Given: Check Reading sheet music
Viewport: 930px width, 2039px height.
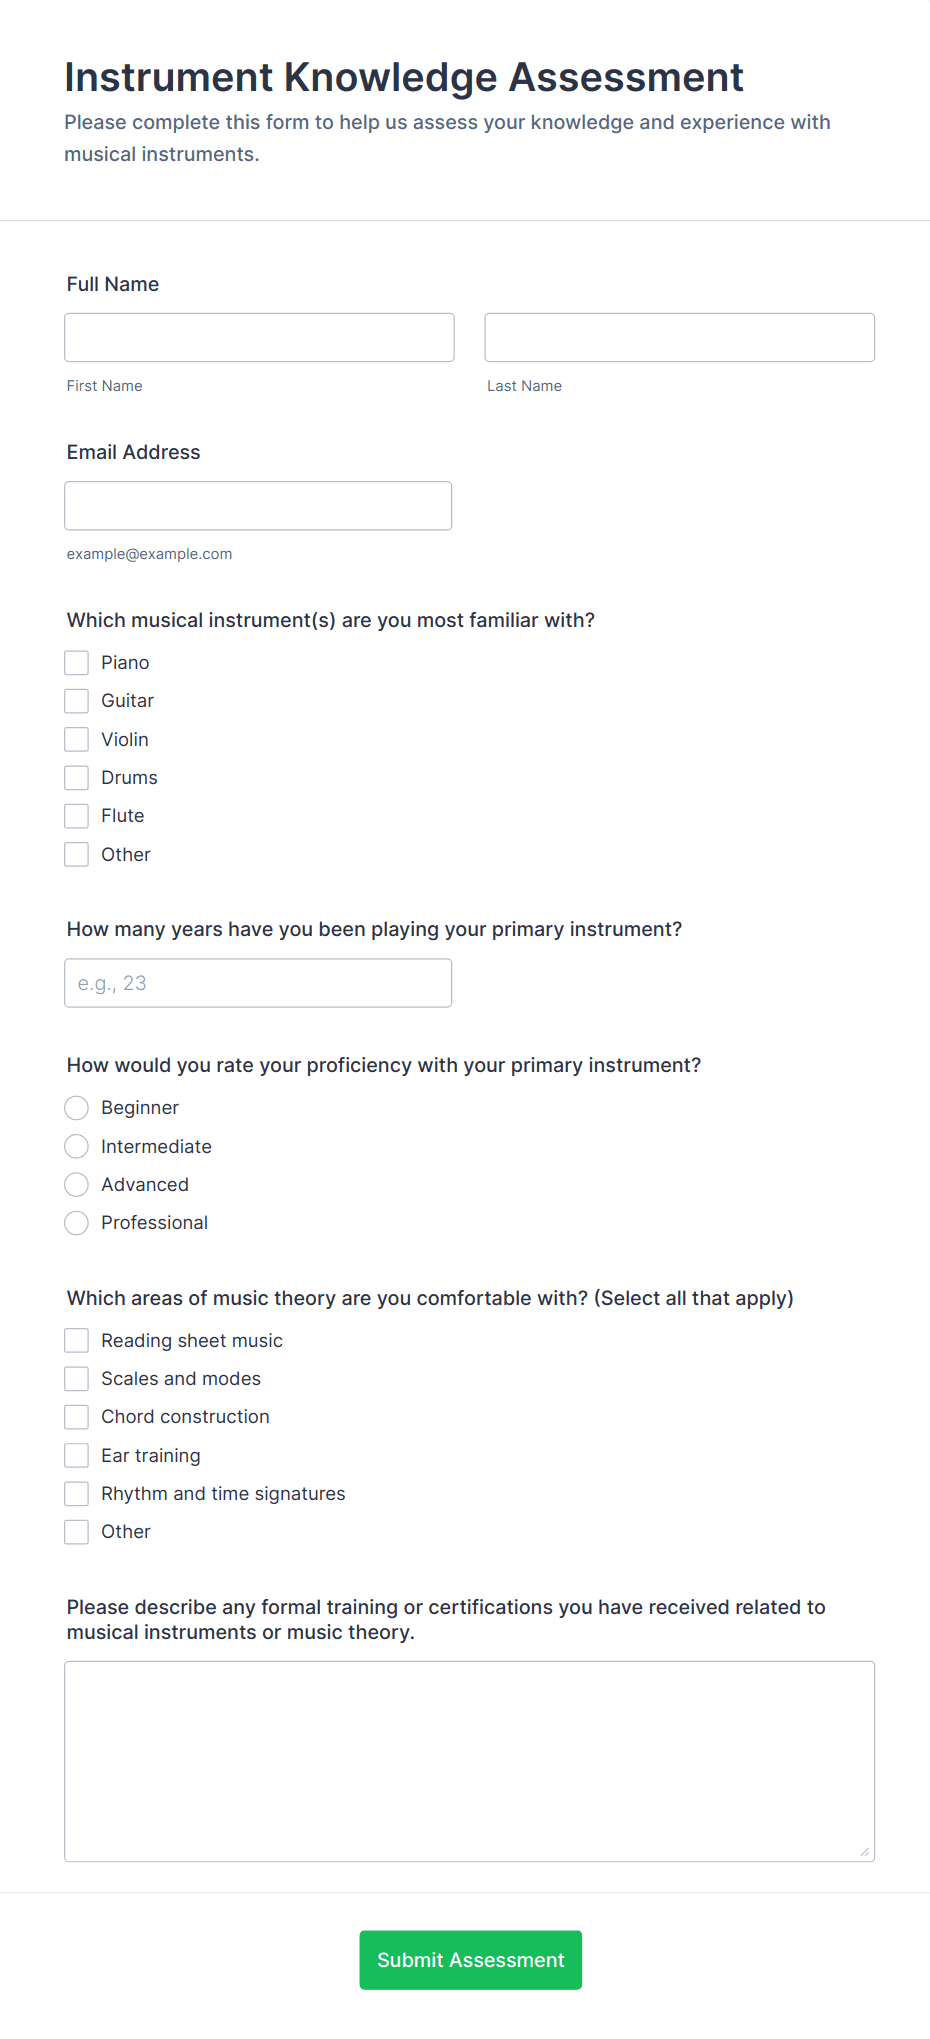Looking at the screenshot, I should [x=77, y=1340].
